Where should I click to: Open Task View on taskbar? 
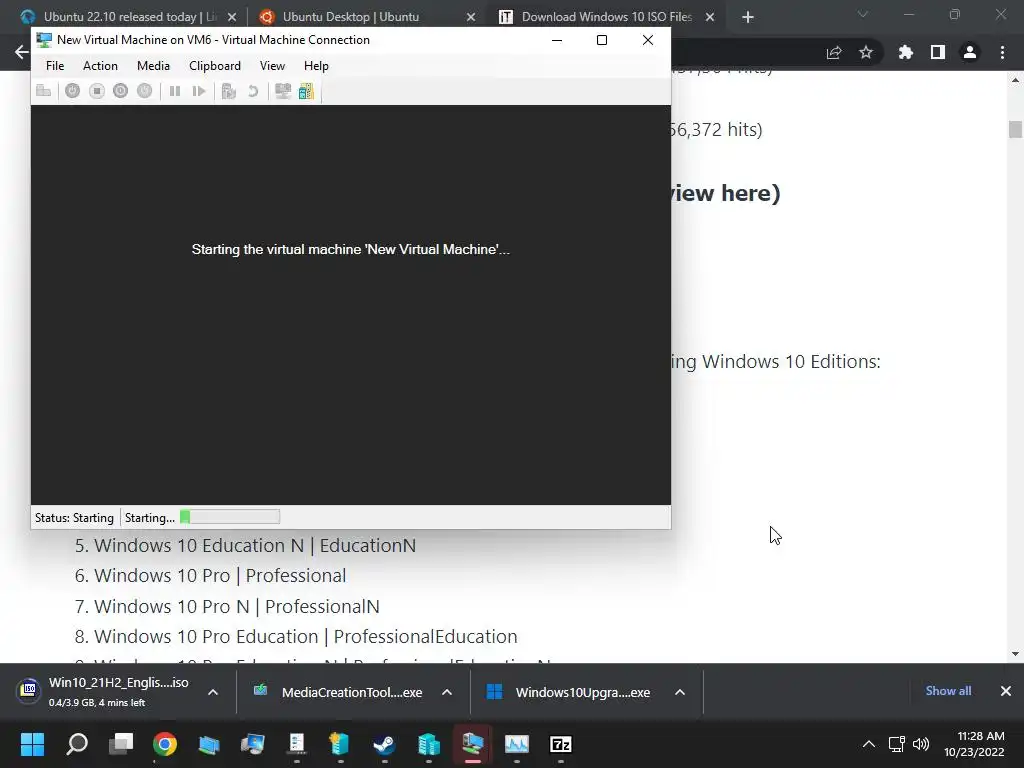(x=121, y=744)
